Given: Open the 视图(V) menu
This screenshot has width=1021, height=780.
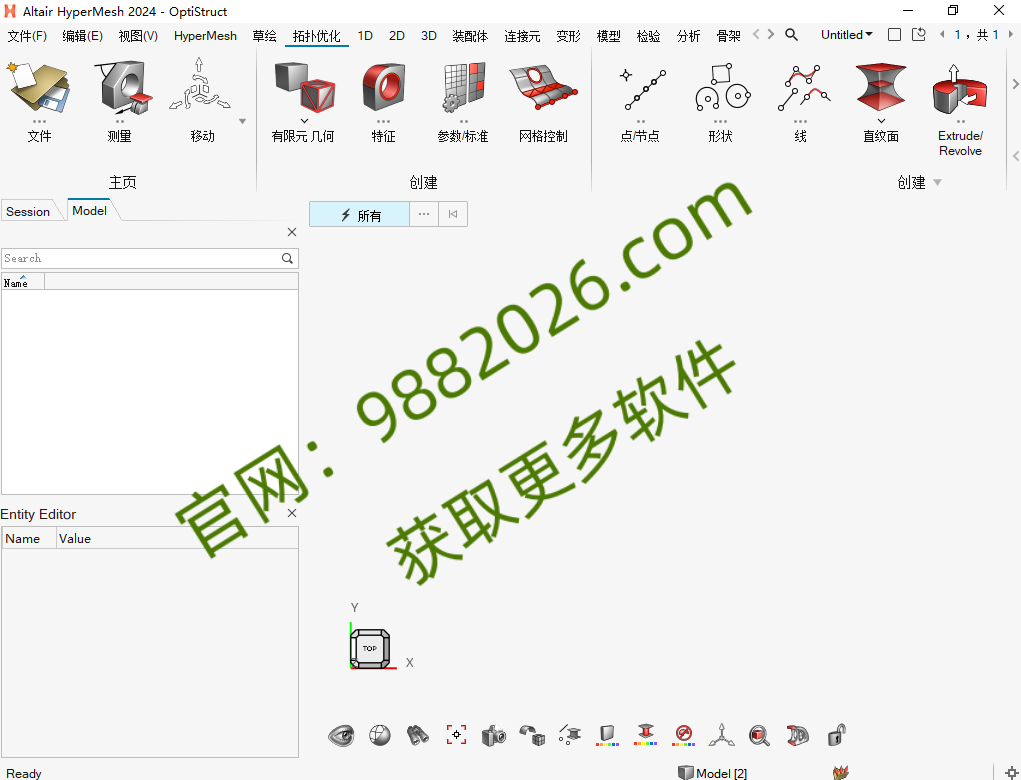Looking at the screenshot, I should click(138, 36).
